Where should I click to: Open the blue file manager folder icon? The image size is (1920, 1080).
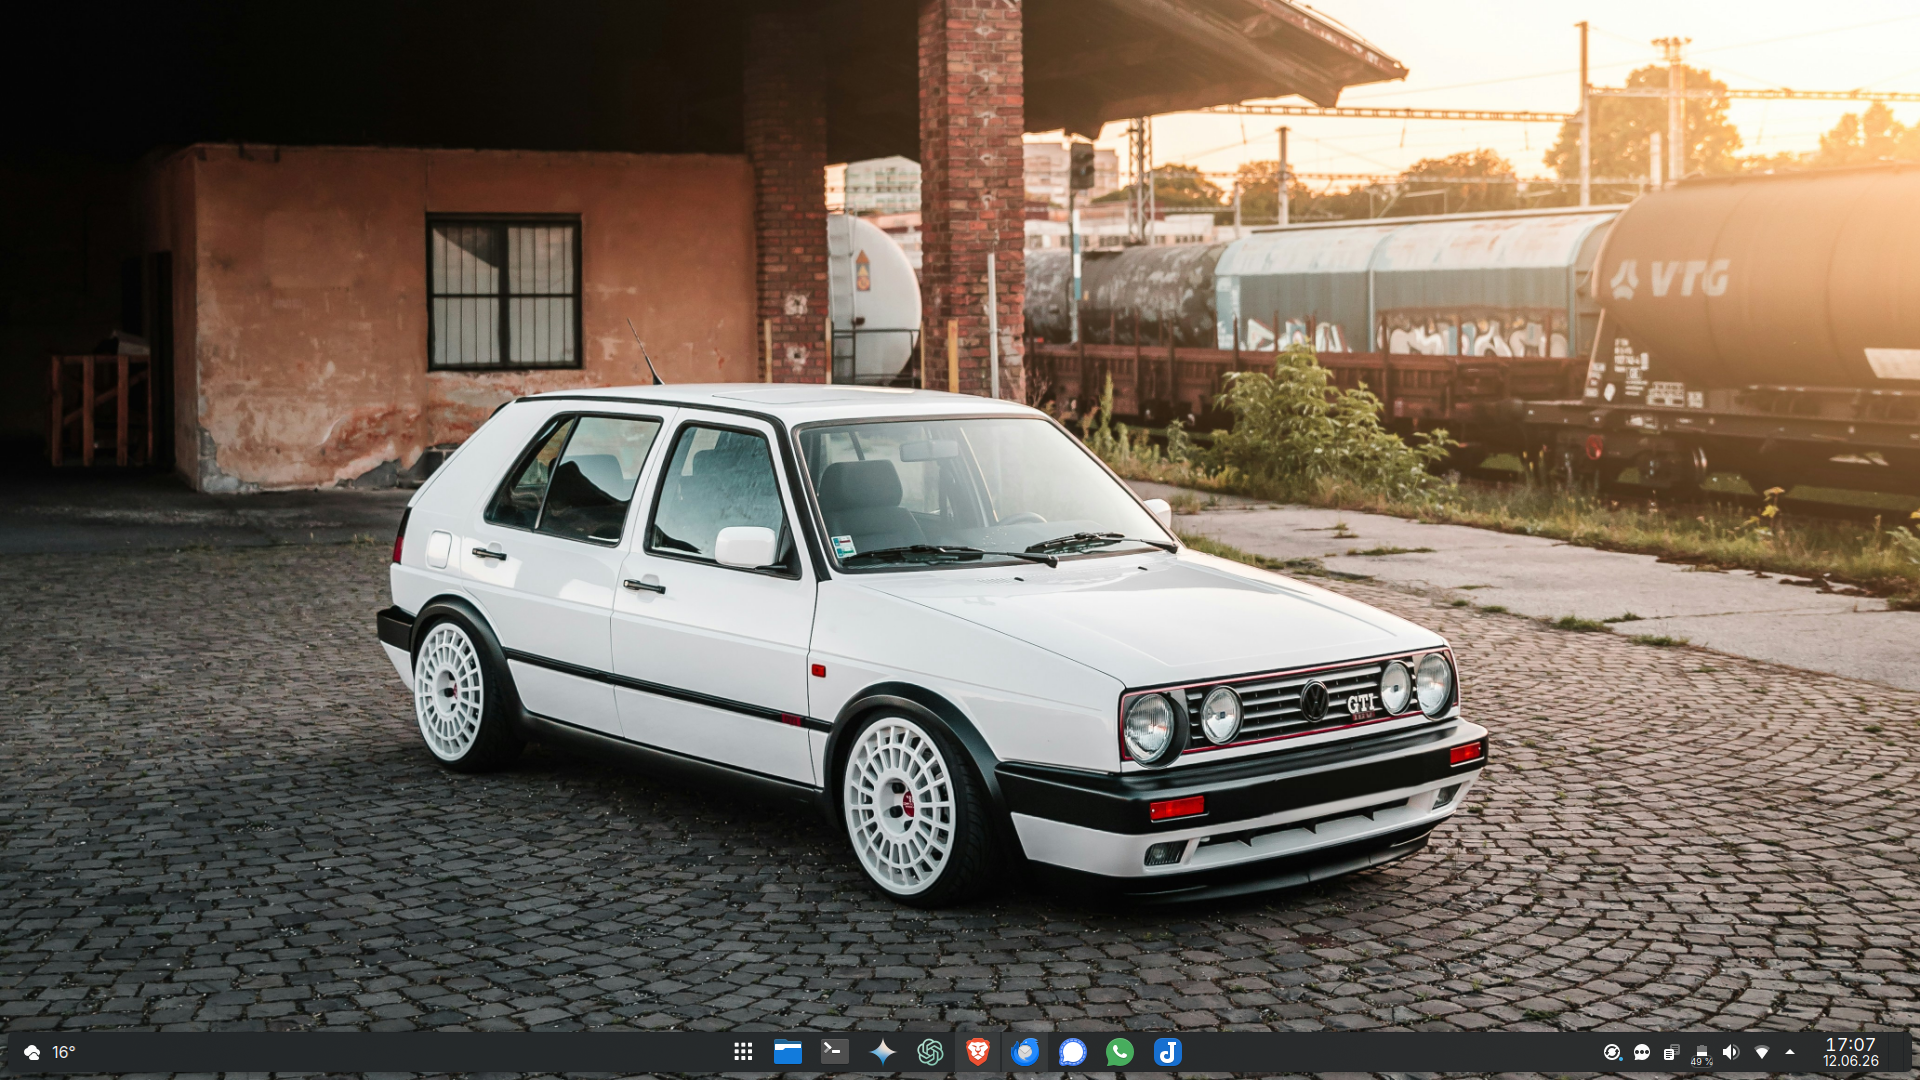[788, 1052]
